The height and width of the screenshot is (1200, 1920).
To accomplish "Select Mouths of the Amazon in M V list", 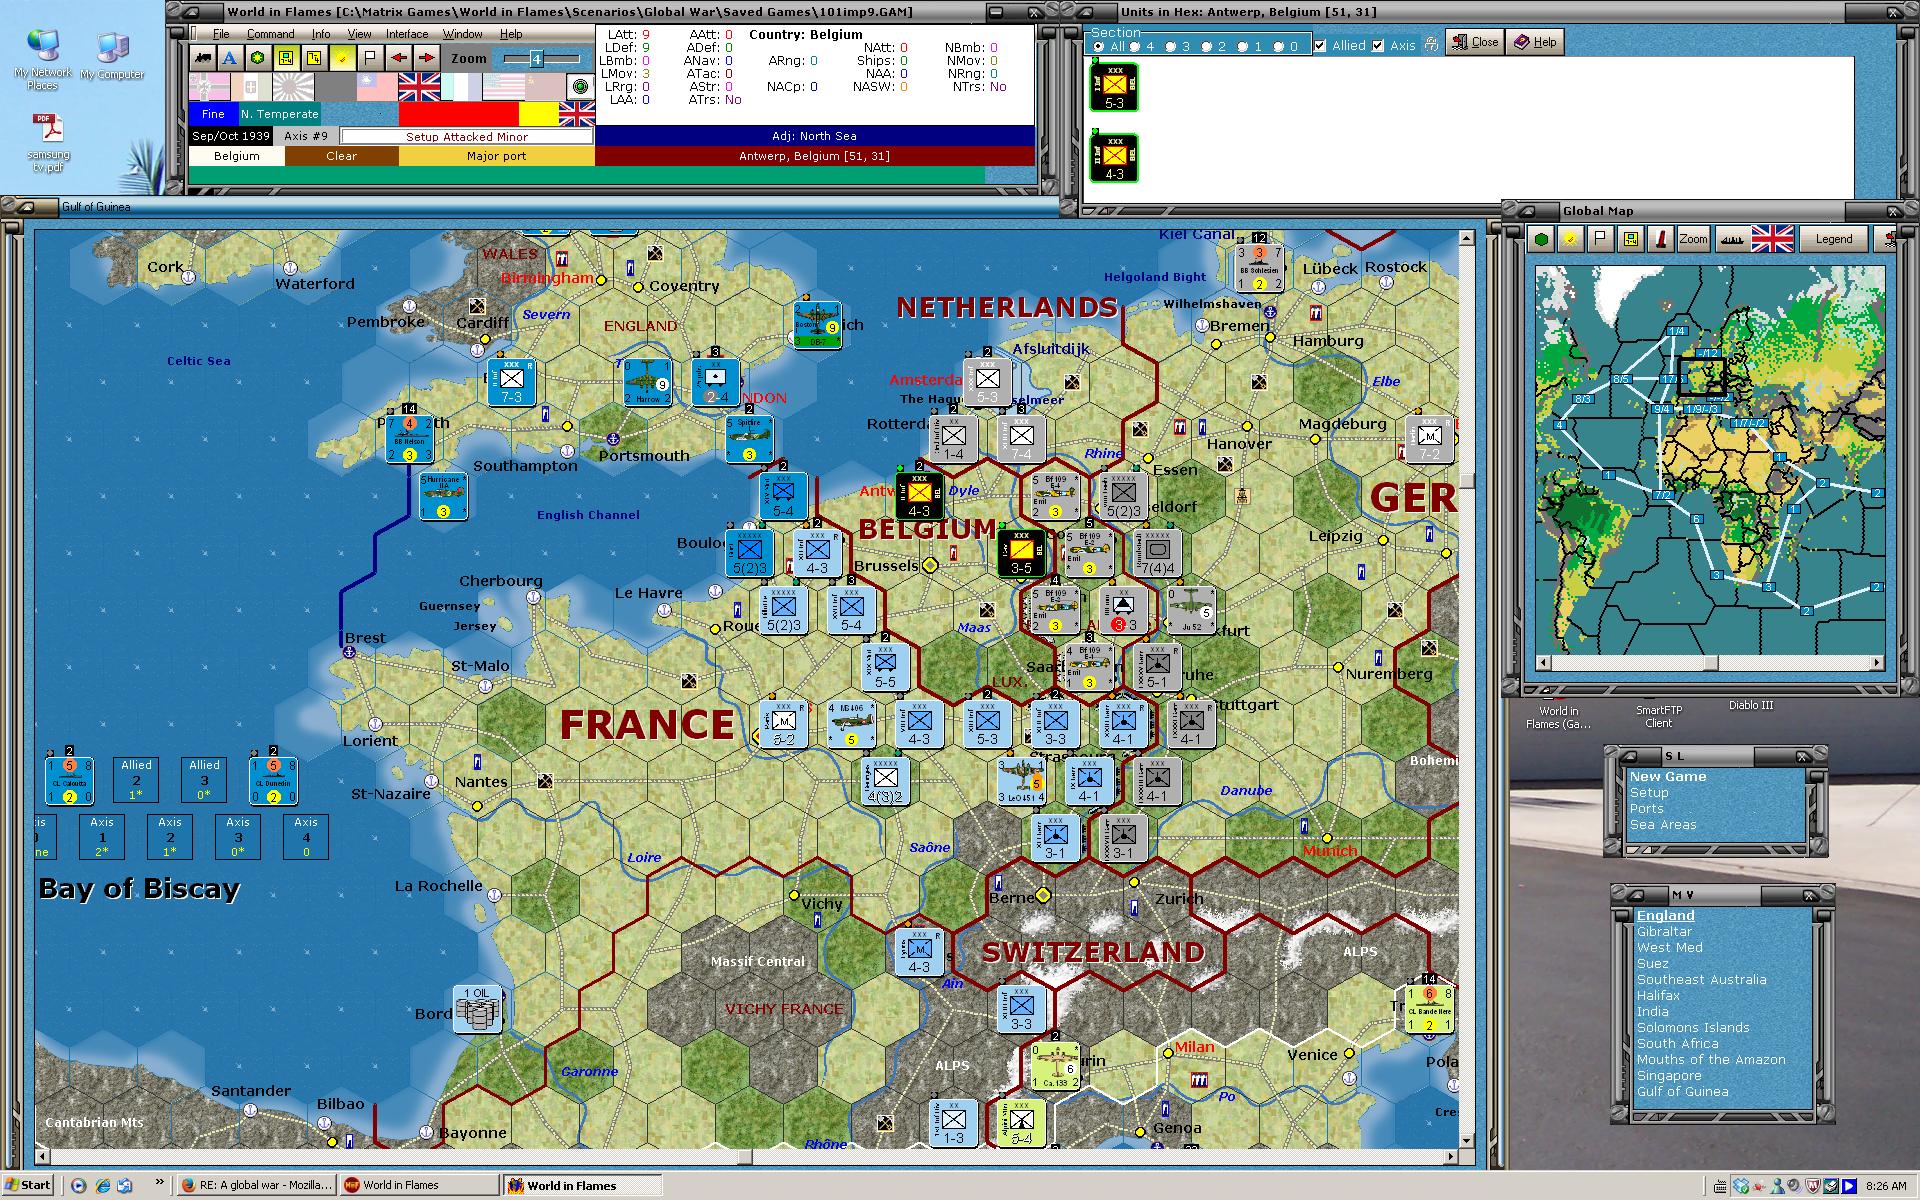I will pos(1711,1060).
